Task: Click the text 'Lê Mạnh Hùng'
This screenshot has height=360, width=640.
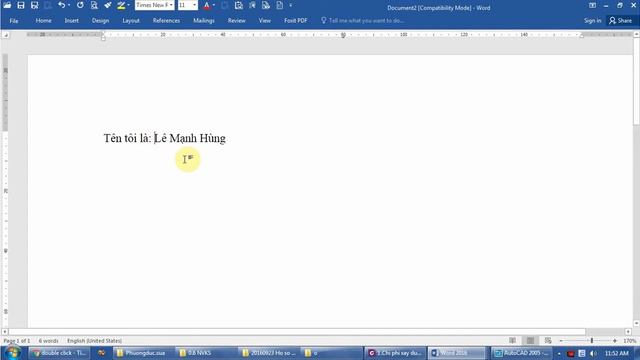Action: (x=190, y=138)
